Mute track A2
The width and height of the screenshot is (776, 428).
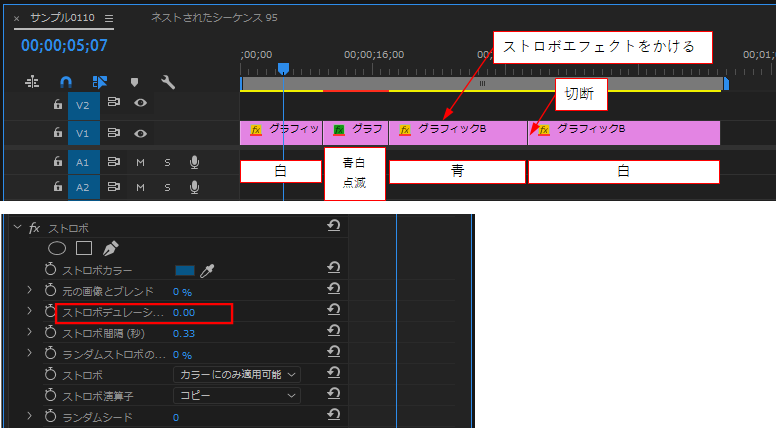[141, 188]
